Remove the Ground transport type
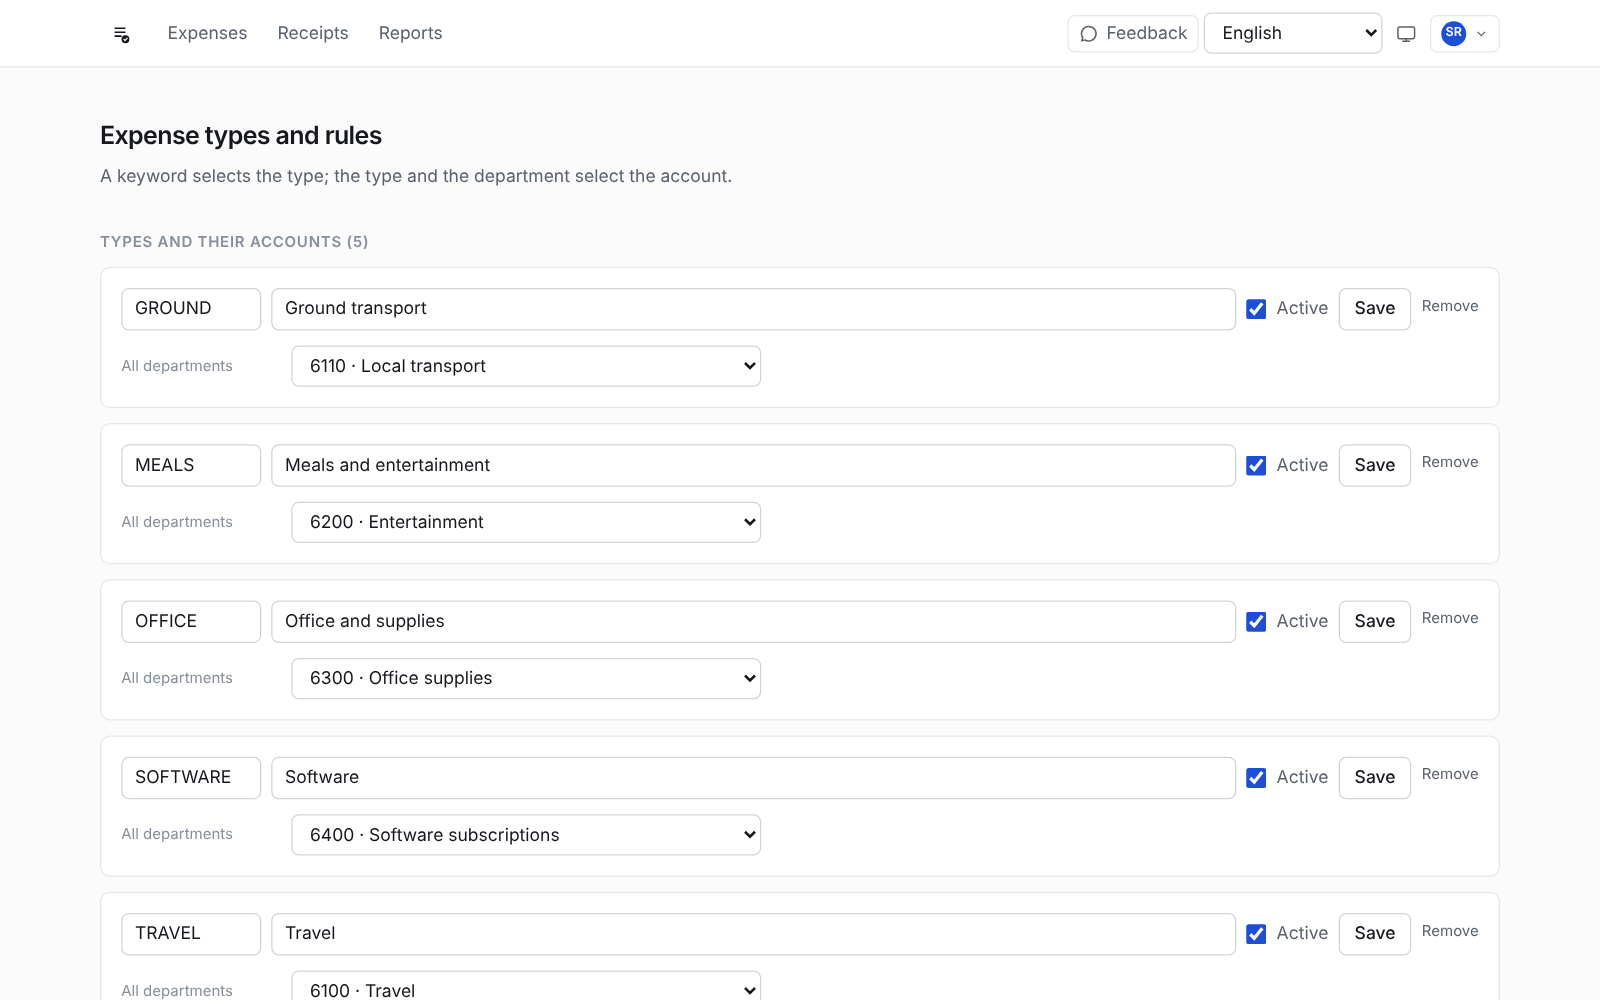Viewport: 1600px width, 1000px height. [1450, 306]
